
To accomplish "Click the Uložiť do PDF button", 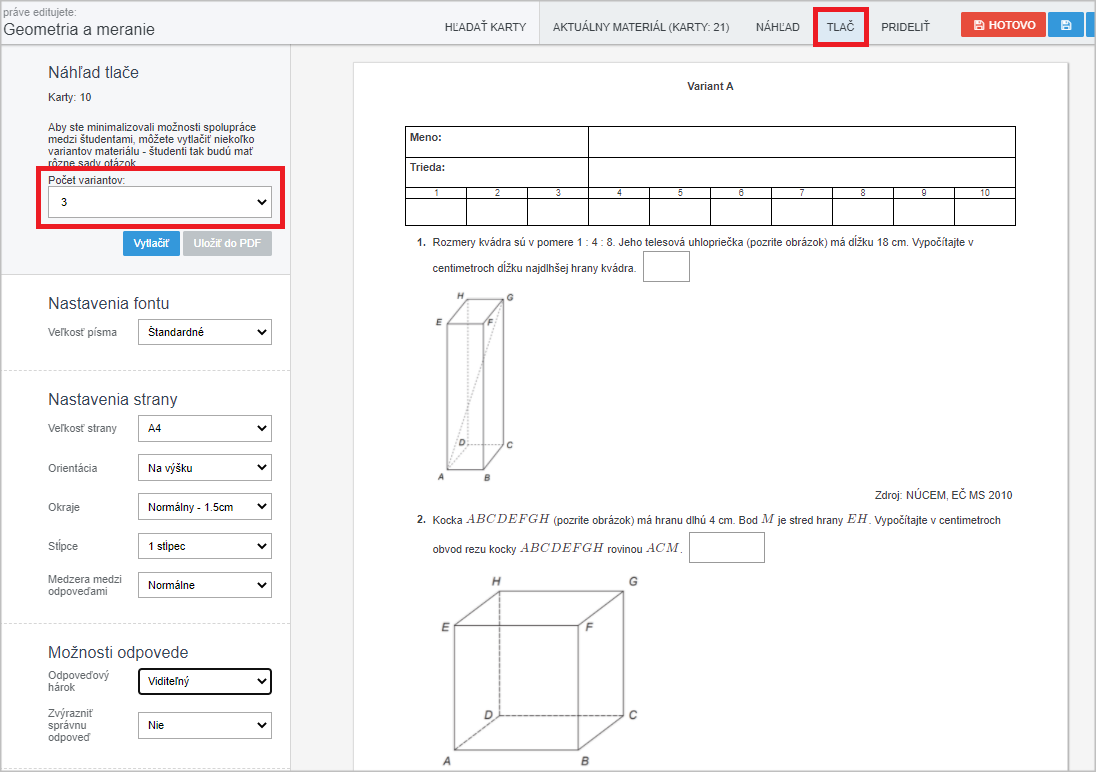I will [x=227, y=243].
